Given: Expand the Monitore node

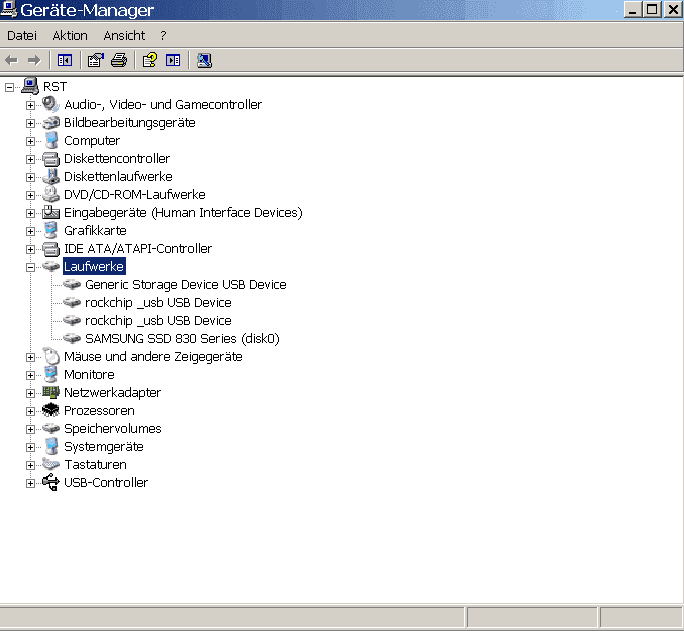Looking at the screenshot, I should 30,375.
